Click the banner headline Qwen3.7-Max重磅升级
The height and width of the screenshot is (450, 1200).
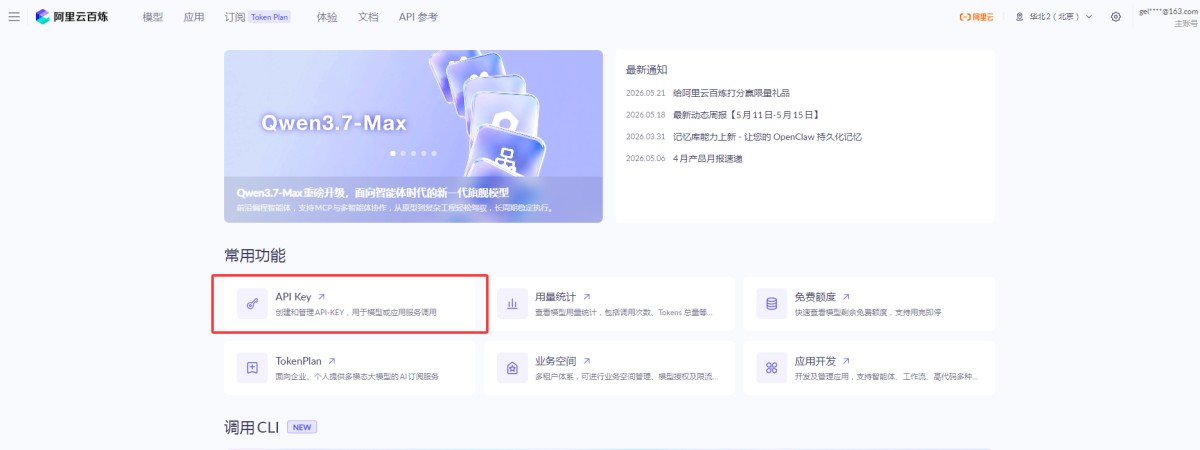(x=372, y=192)
